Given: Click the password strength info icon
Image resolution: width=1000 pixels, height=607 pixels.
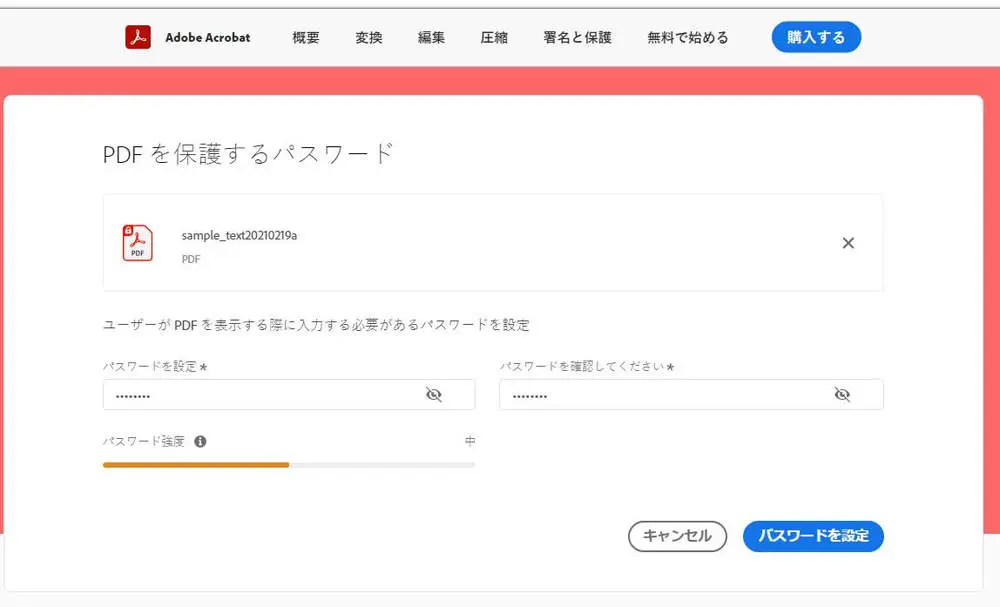Looking at the screenshot, I should [x=198, y=441].
